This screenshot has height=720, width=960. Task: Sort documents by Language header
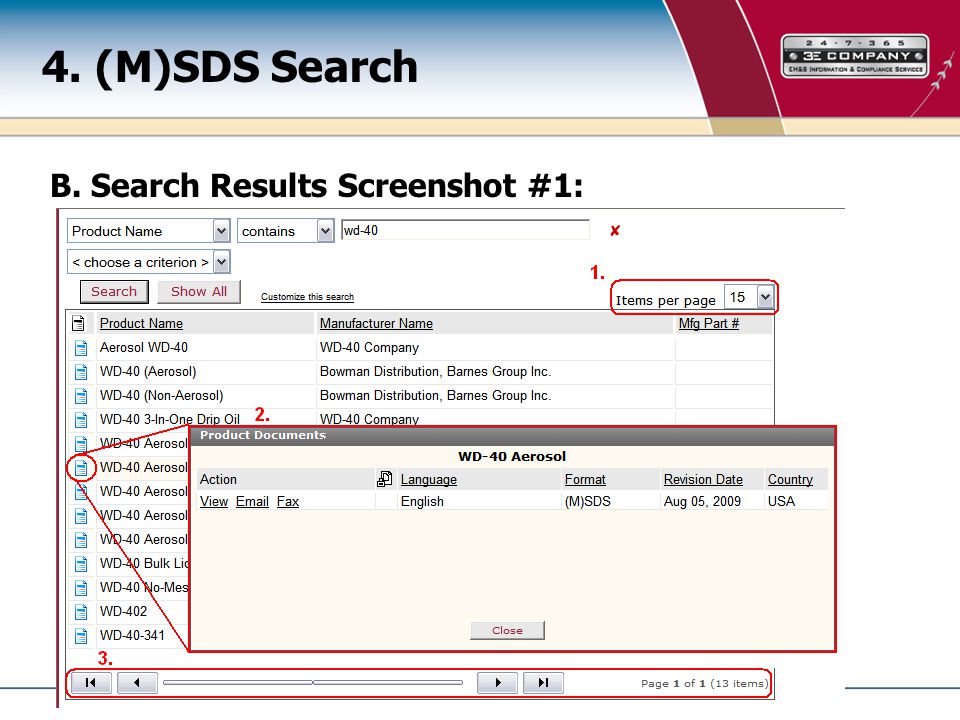tap(429, 479)
